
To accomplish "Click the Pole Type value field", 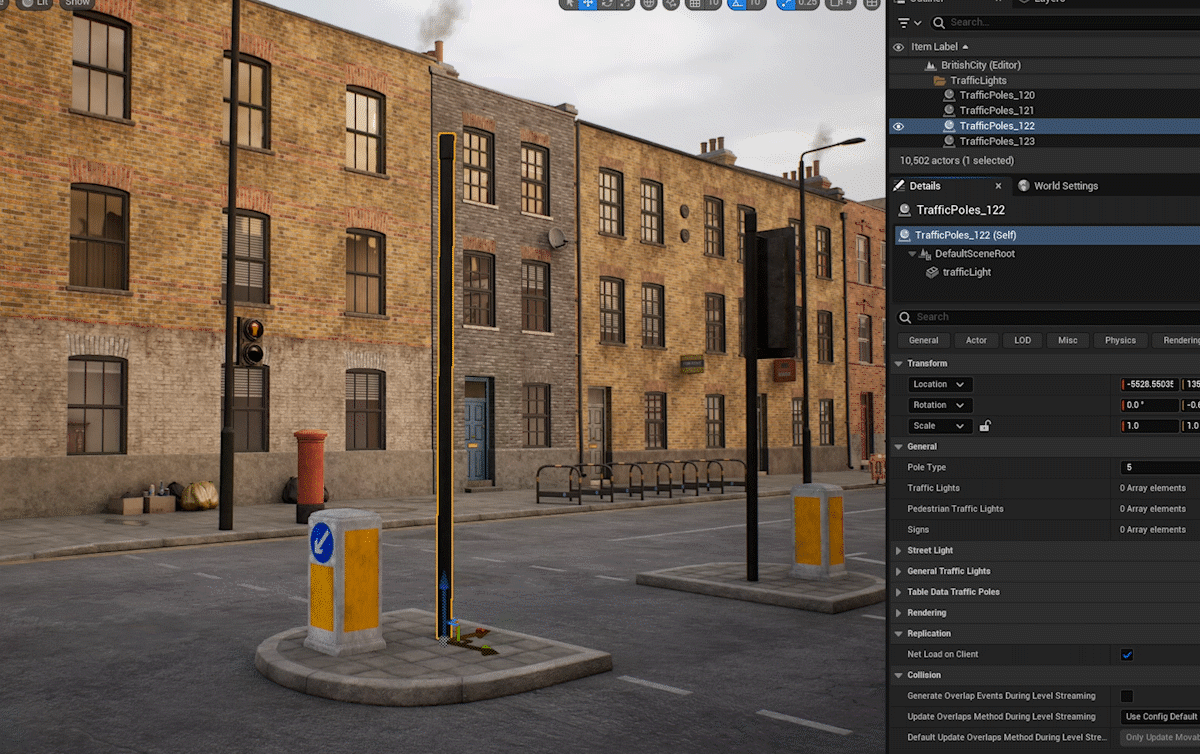I will [1160, 467].
